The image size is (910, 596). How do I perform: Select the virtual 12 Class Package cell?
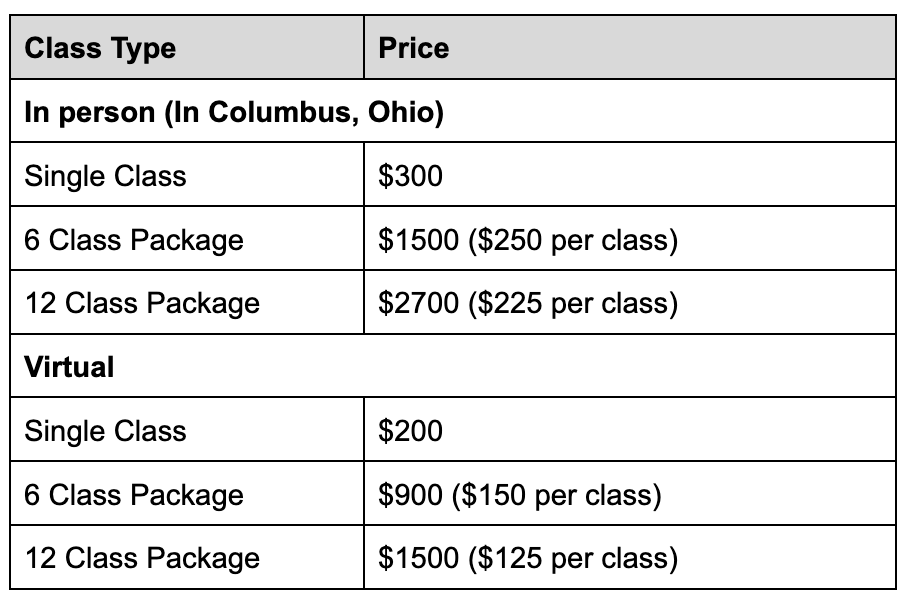pos(187,558)
